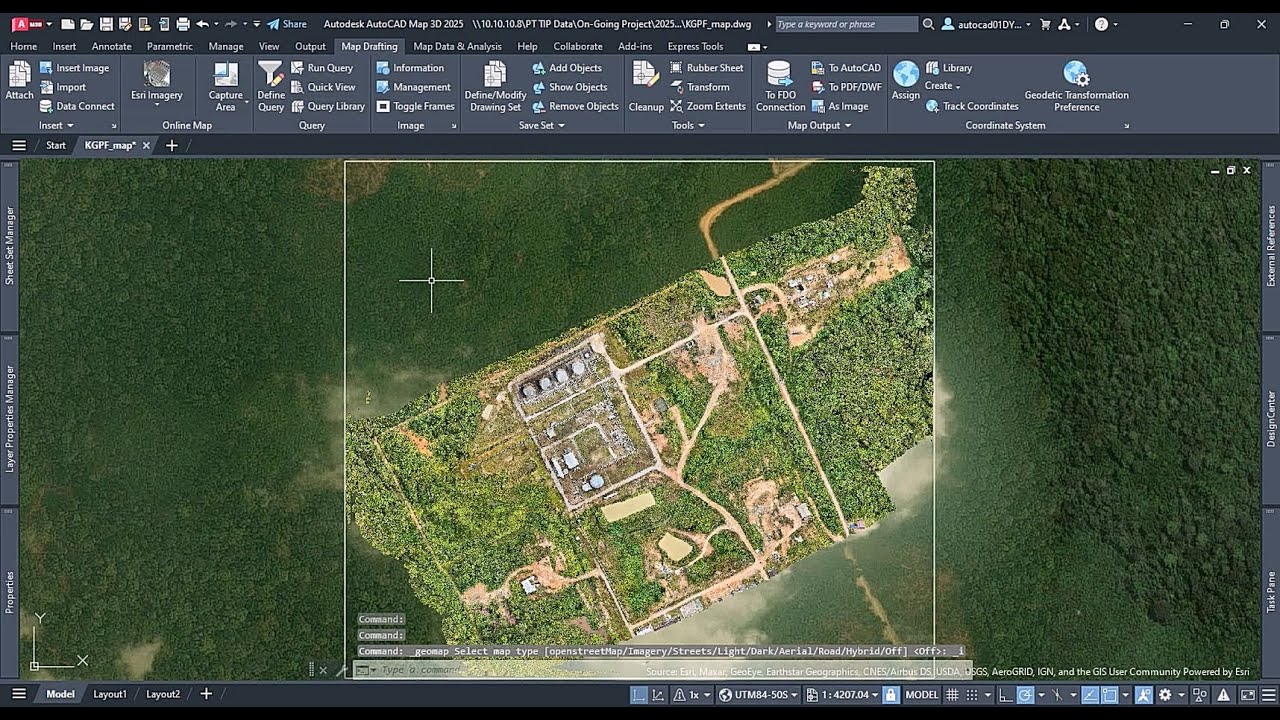Click the annotation monitor warning icon

(x=1224, y=695)
